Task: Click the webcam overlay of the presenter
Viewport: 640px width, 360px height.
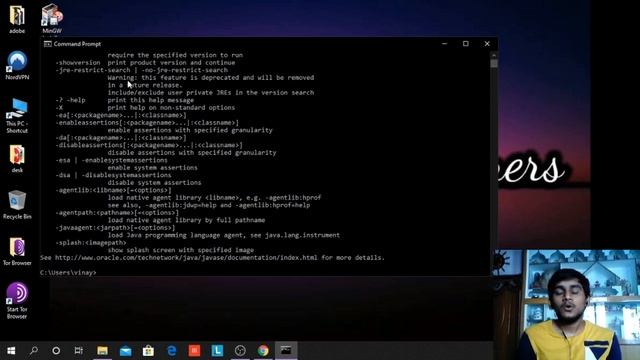Action: (567, 304)
